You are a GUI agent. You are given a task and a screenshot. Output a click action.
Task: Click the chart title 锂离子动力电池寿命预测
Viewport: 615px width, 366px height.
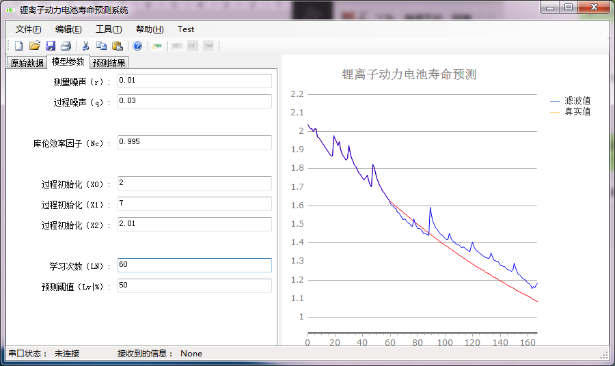(409, 75)
